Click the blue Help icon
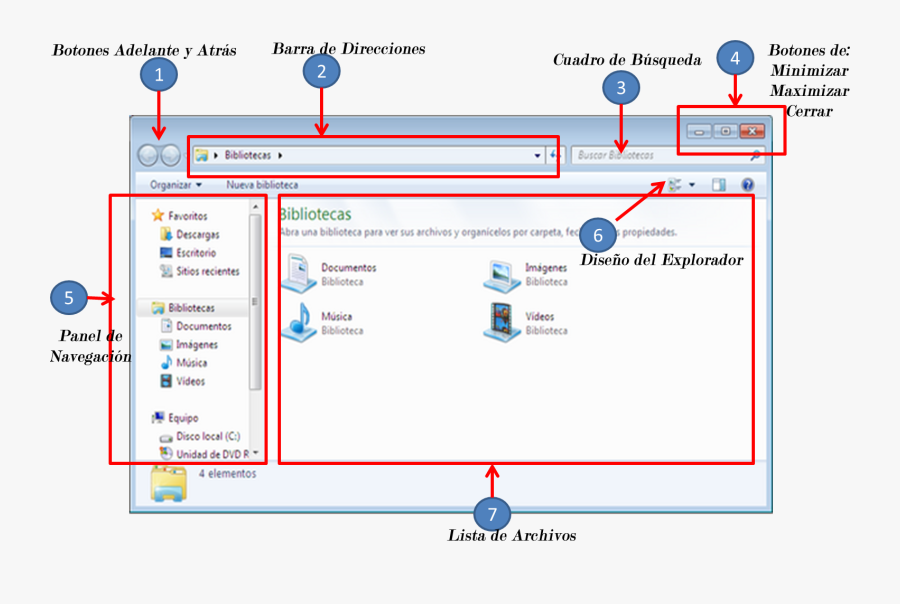900x604 pixels. [x=748, y=185]
